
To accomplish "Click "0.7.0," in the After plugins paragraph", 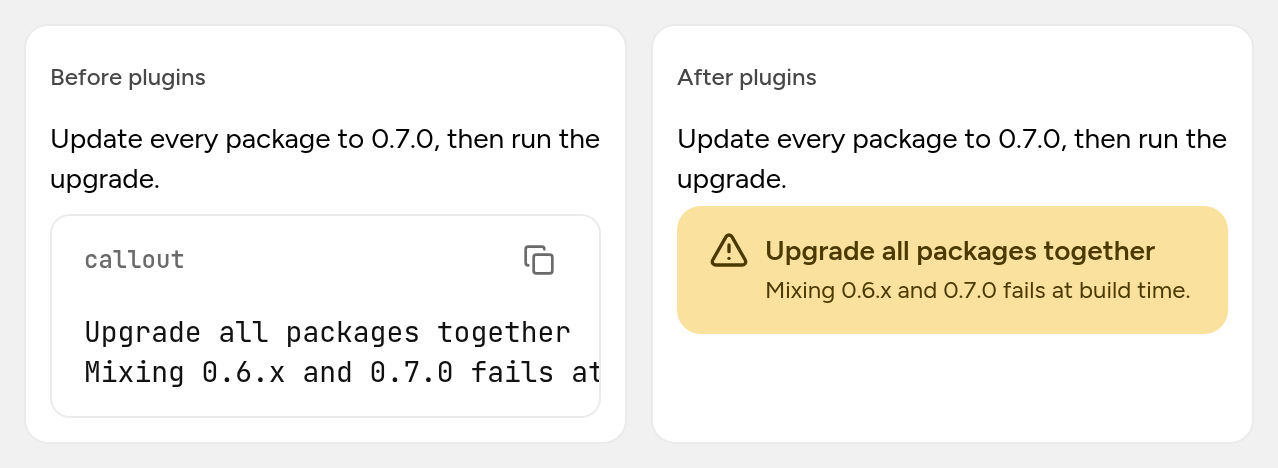I will tap(1032, 139).
